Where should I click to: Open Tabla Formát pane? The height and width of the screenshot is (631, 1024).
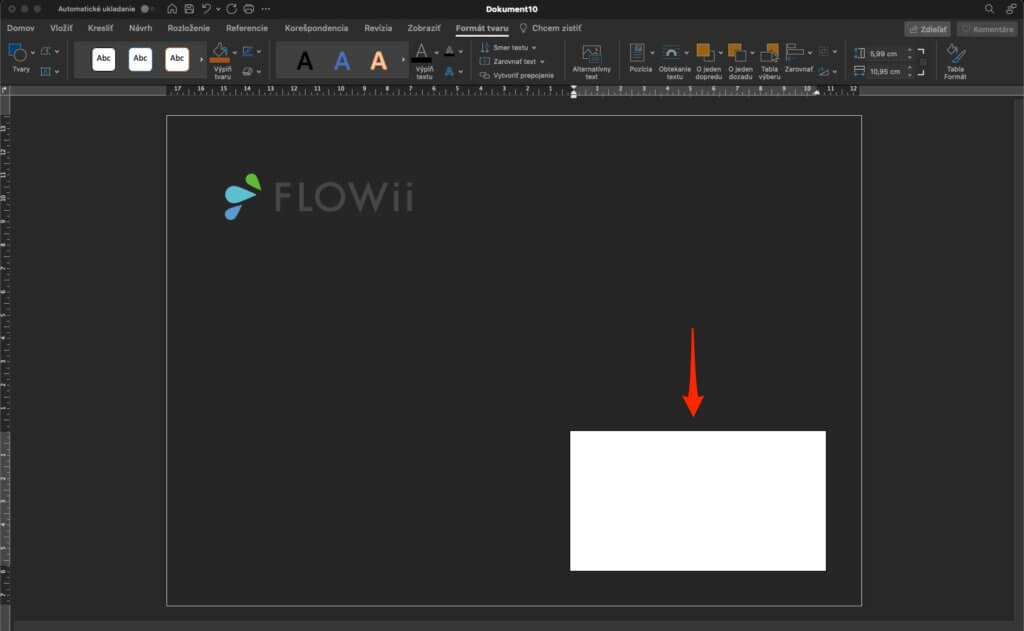coord(955,62)
